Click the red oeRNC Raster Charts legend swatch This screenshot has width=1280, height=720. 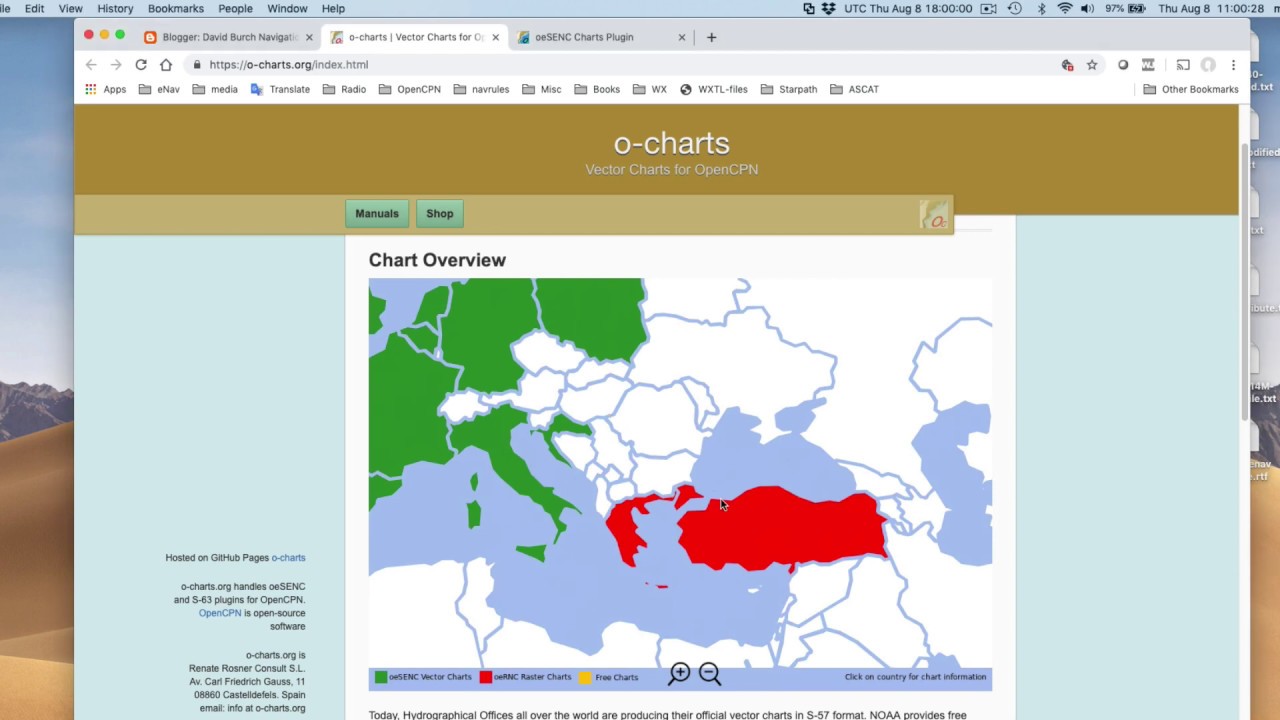[486, 677]
